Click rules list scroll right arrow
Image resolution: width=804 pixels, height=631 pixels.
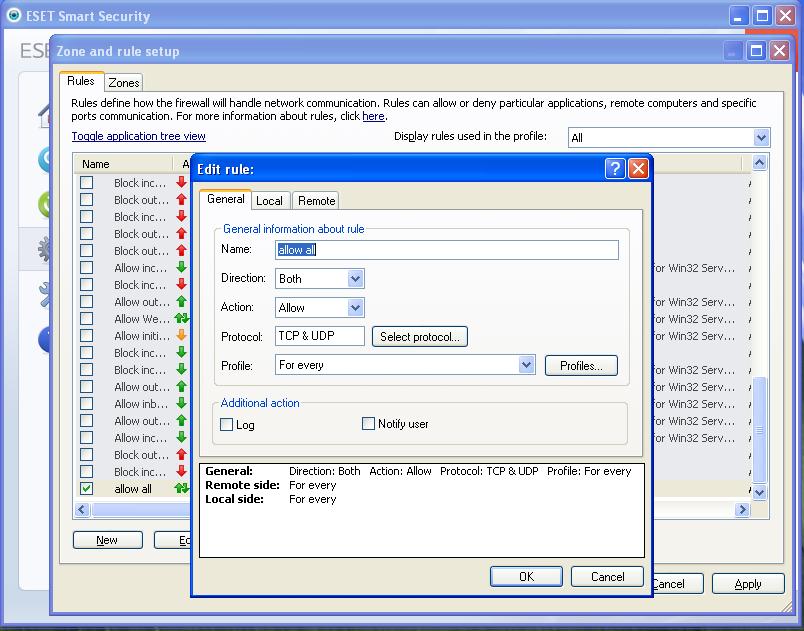coord(742,509)
